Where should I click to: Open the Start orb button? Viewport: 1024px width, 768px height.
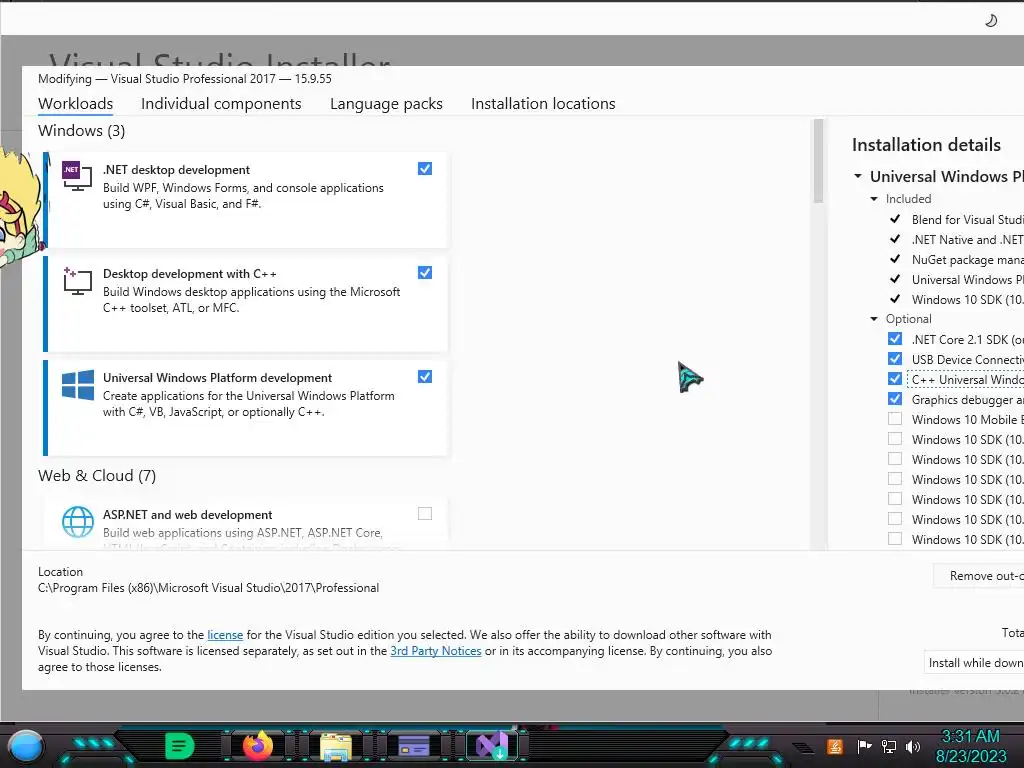pyautogui.click(x=25, y=746)
